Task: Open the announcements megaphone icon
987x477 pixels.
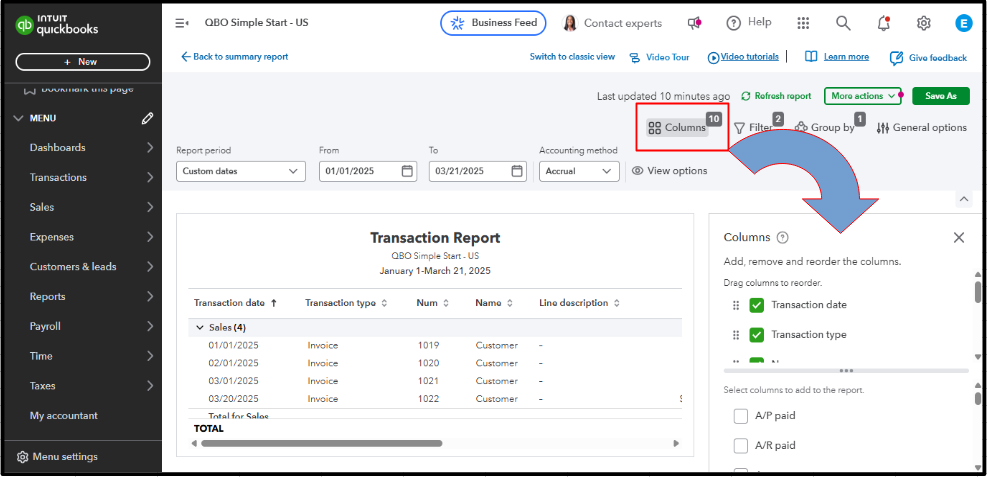Action: 694,23
